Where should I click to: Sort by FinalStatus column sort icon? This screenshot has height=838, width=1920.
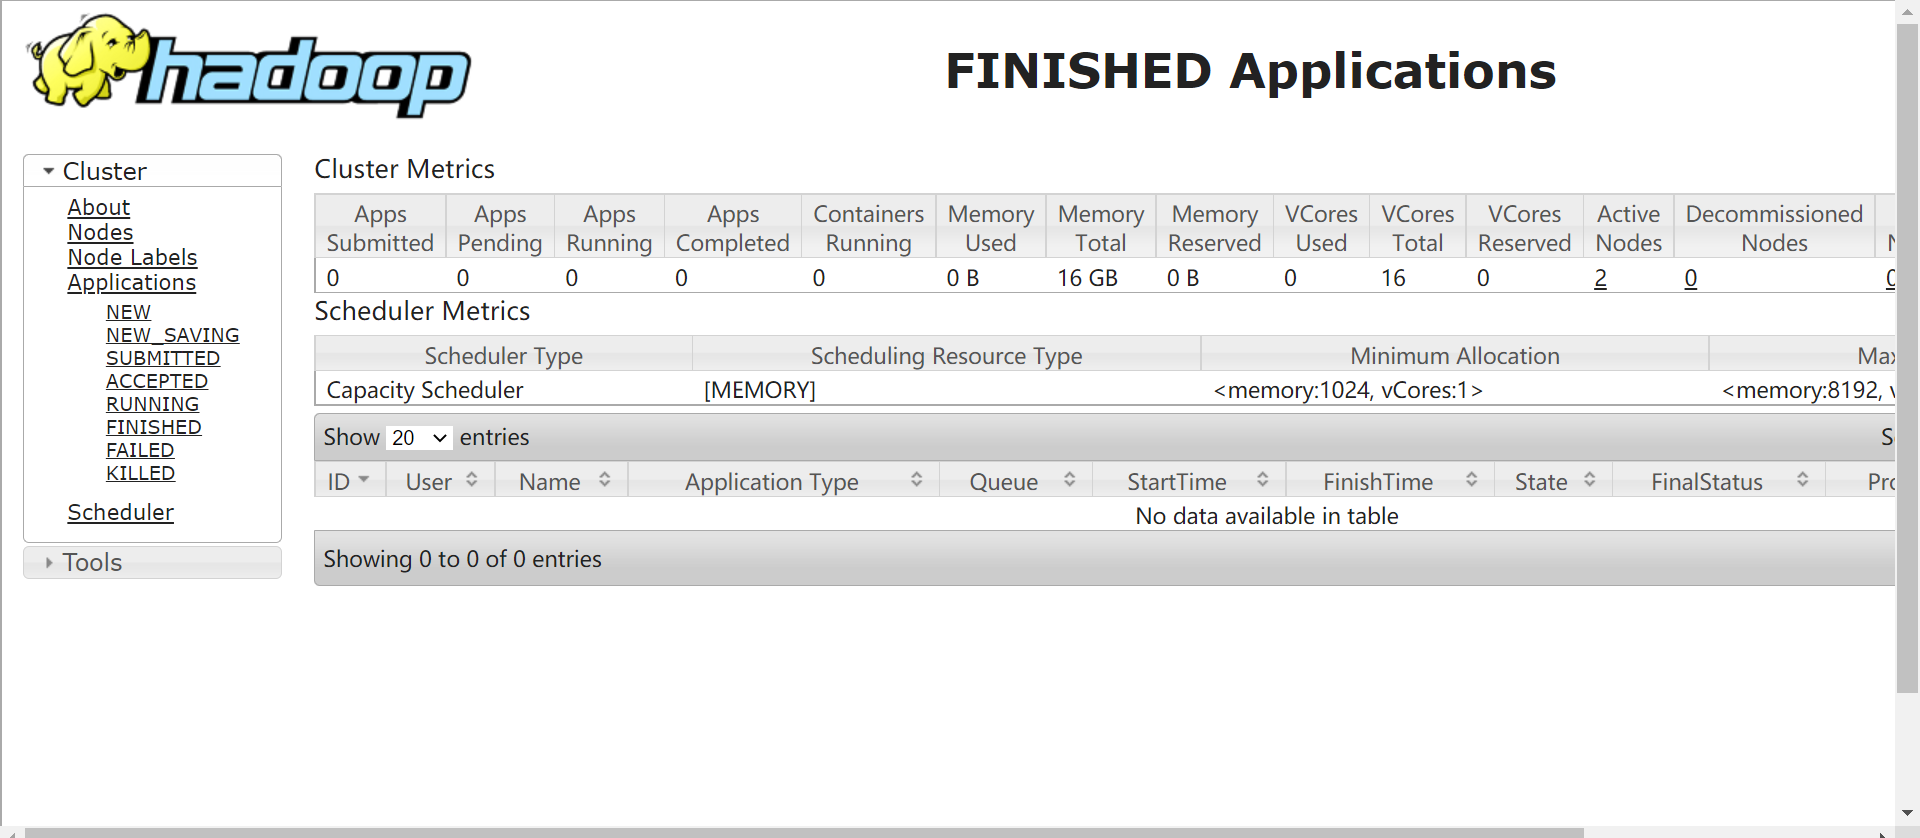click(x=1803, y=480)
